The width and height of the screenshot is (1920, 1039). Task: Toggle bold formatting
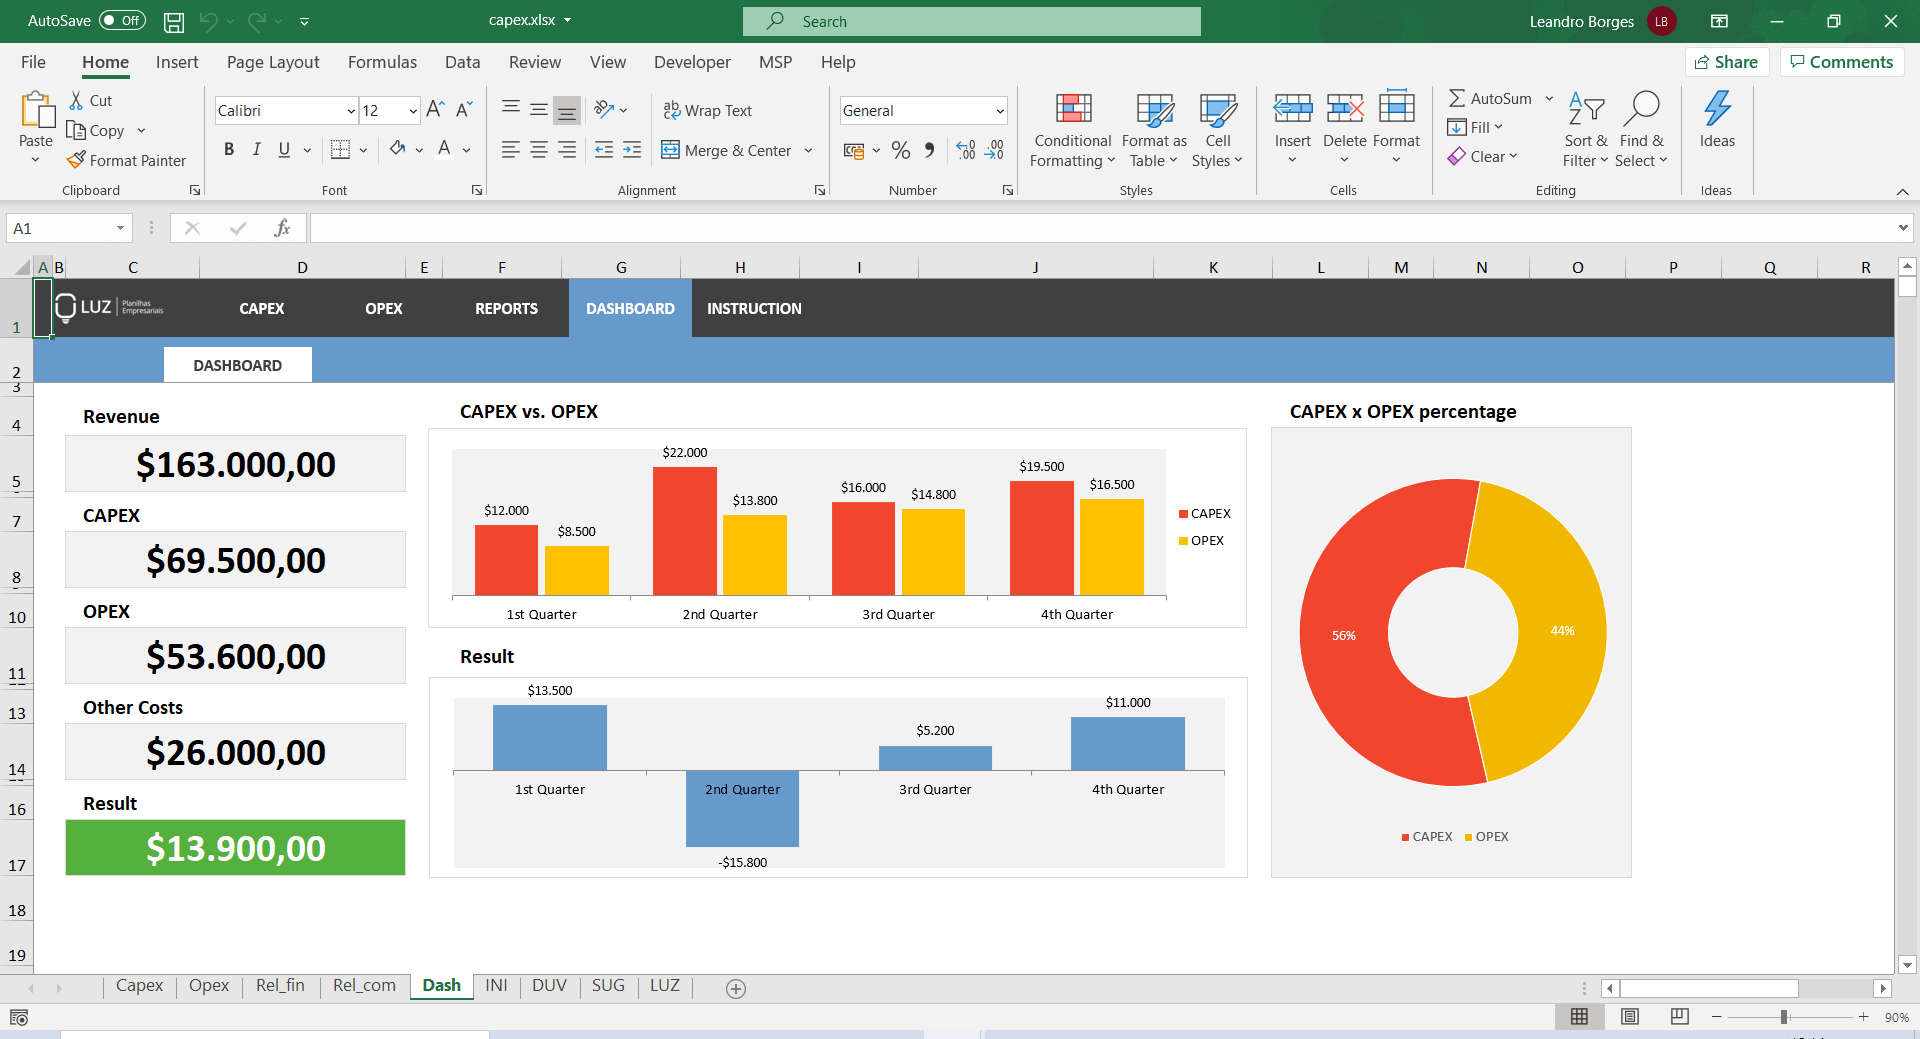[x=228, y=149]
